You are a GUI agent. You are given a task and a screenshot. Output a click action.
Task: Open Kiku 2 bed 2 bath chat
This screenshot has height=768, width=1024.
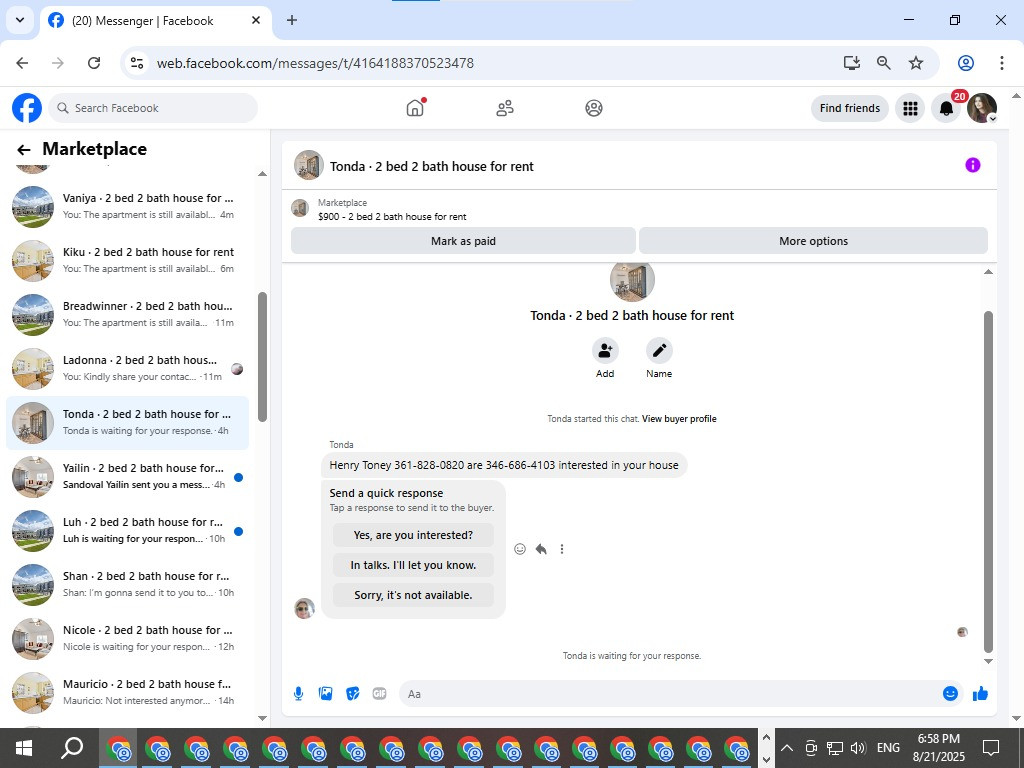(127, 261)
